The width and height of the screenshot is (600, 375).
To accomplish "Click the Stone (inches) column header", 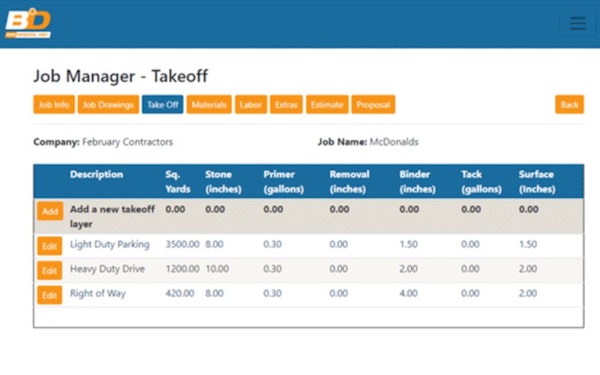I will (223, 182).
